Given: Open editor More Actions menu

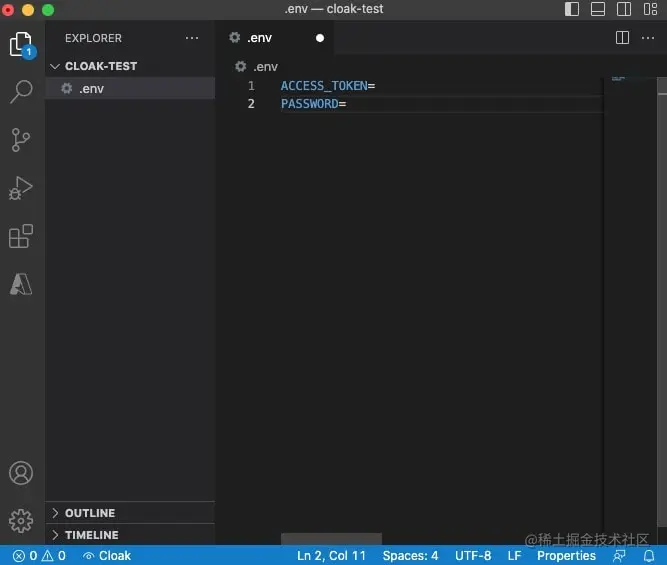Looking at the screenshot, I should pos(648,38).
